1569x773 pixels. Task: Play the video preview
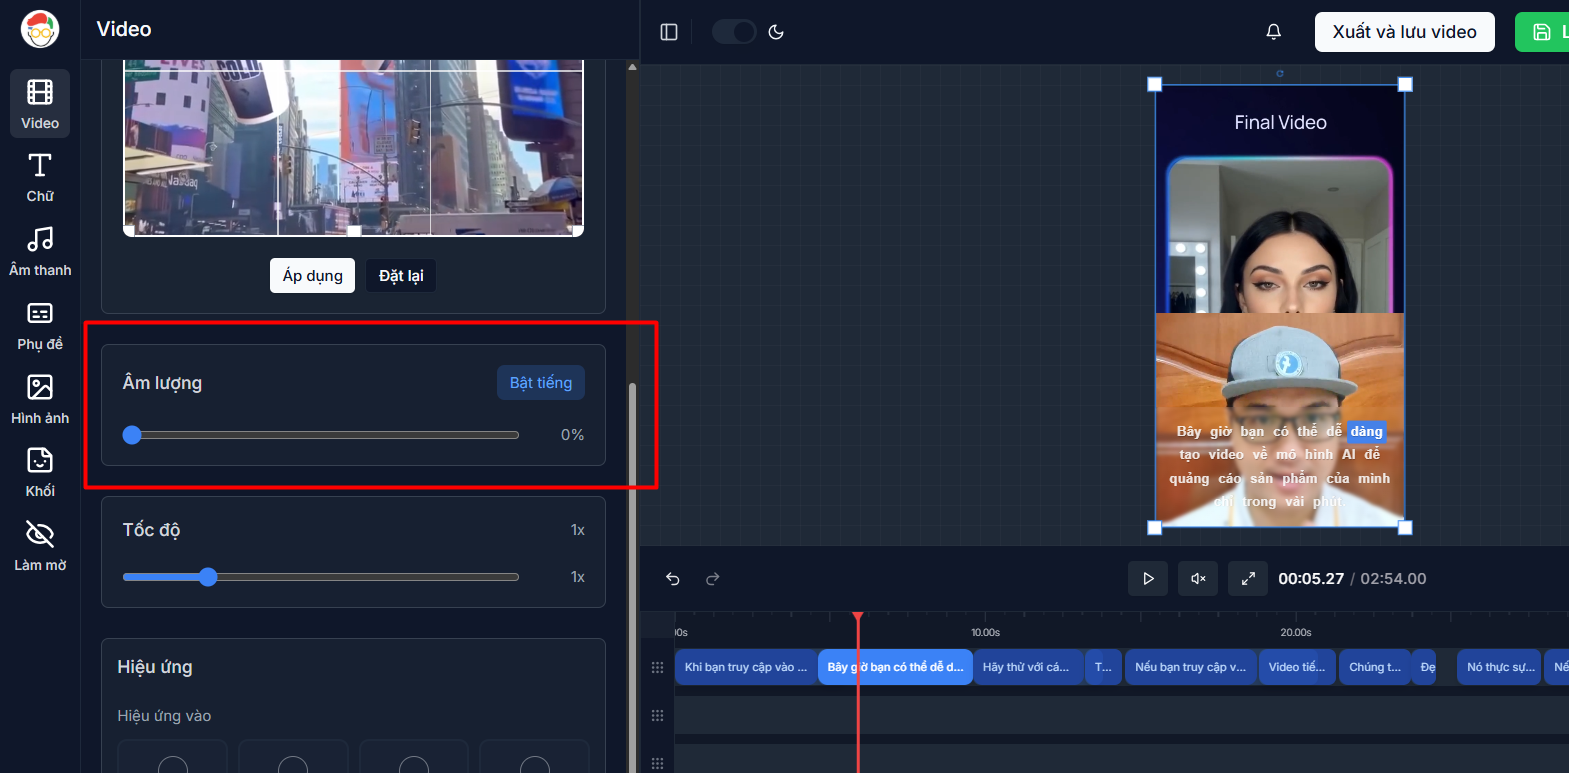[x=1148, y=579]
